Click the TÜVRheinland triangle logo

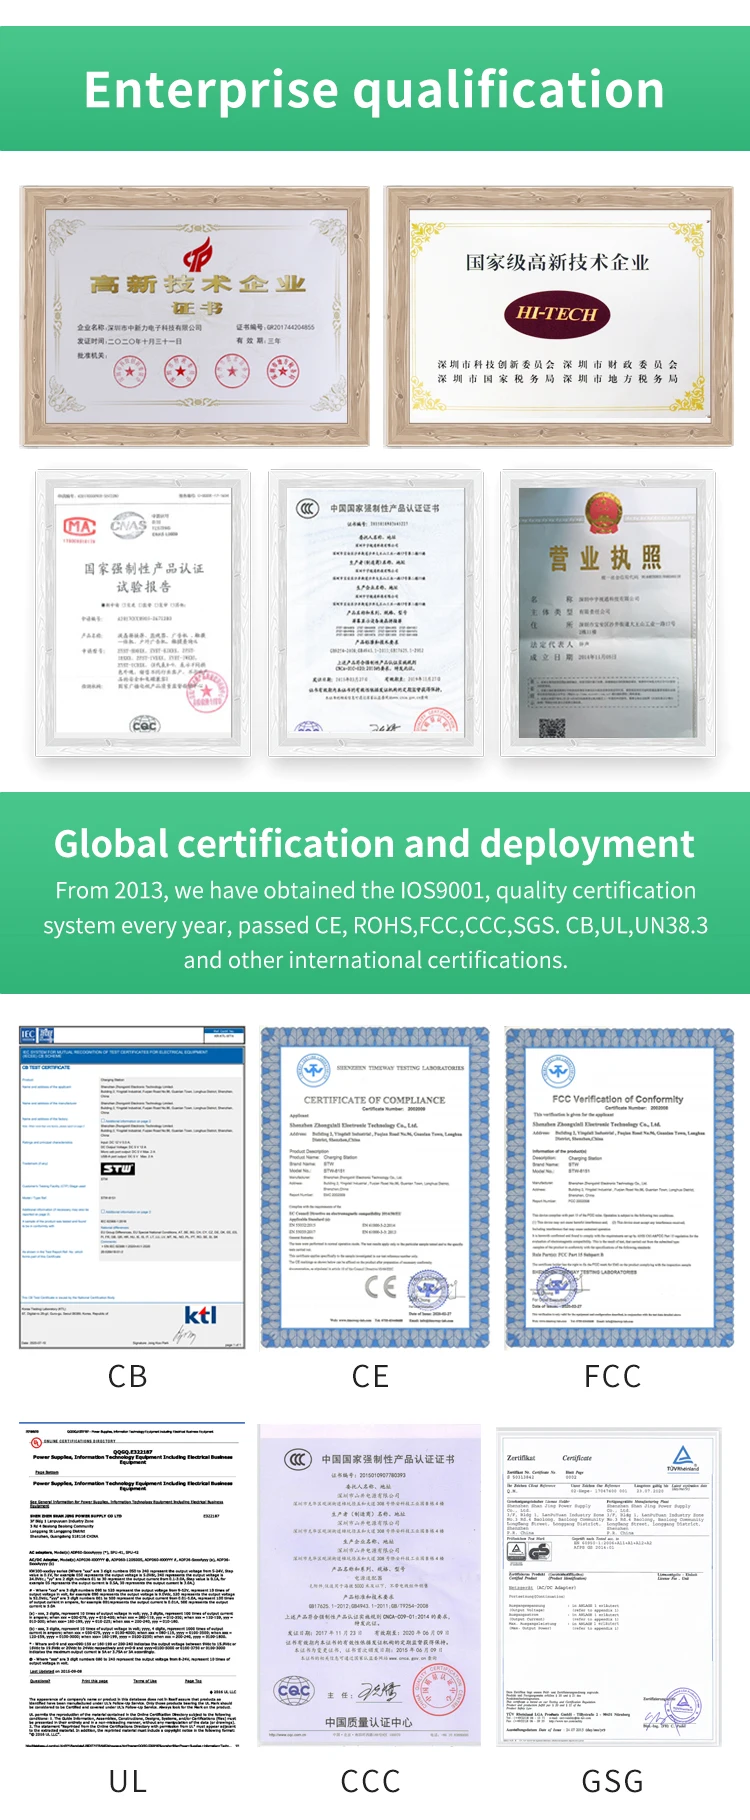683,1459
